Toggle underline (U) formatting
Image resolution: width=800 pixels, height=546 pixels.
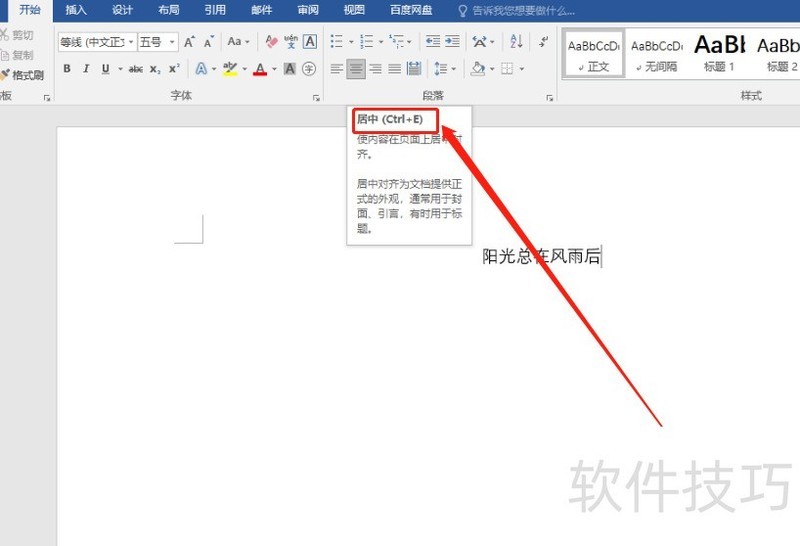tap(106, 68)
